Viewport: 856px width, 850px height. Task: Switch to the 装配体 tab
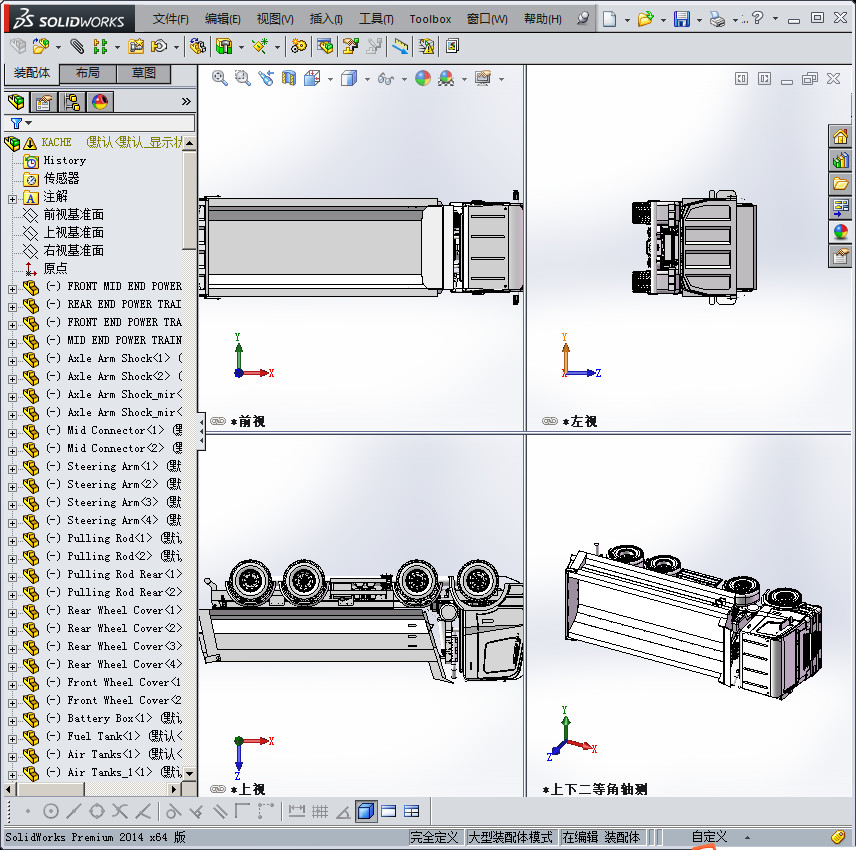point(32,73)
